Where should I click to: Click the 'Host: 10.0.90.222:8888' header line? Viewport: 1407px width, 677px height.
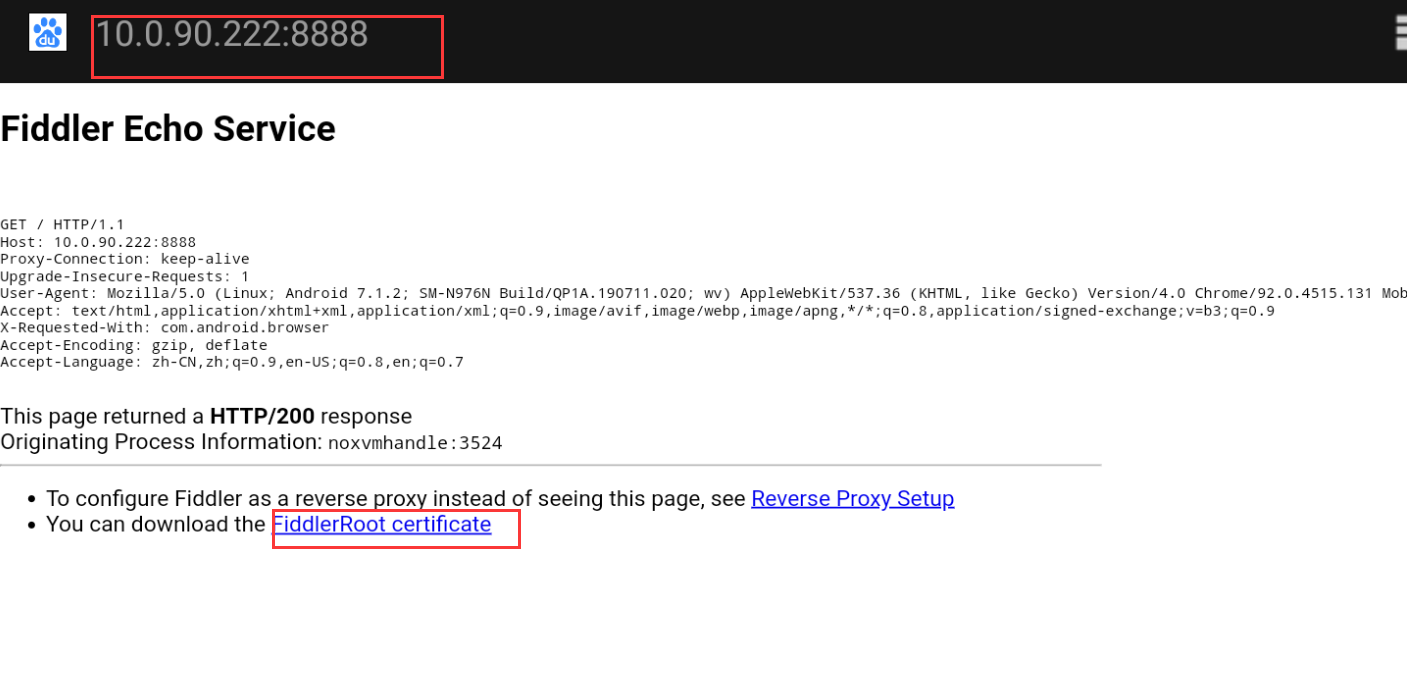click(98, 242)
